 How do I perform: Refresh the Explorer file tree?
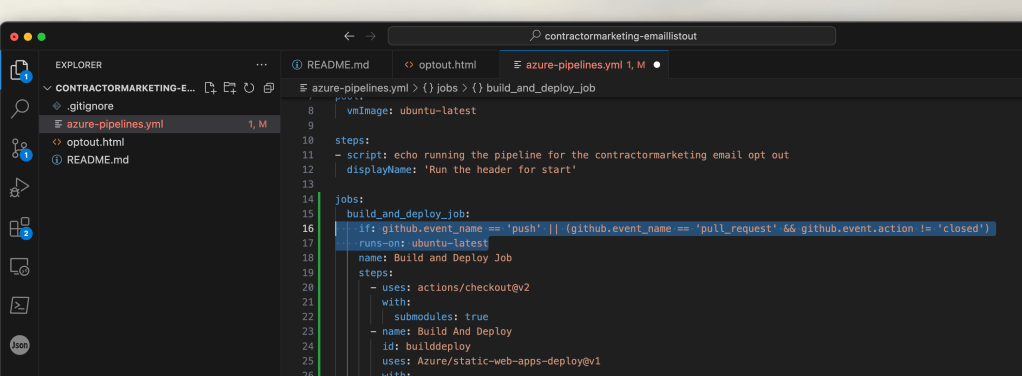(249, 88)
